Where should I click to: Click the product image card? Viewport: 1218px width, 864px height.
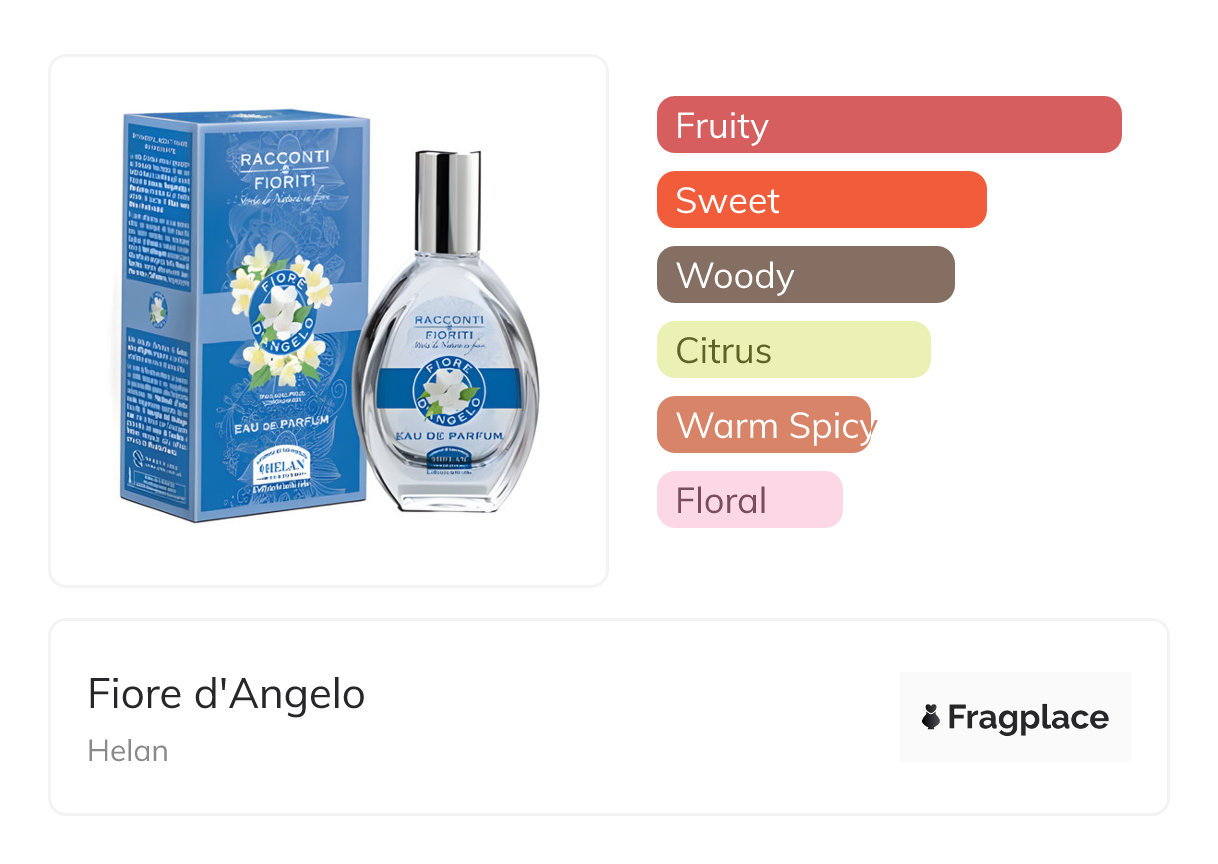click(x=329, y=321)
